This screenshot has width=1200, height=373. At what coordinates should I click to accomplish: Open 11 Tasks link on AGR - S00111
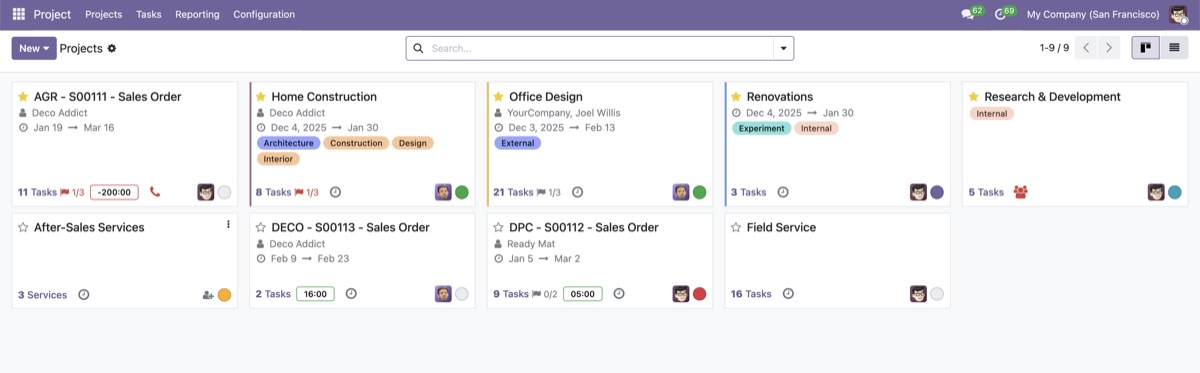[x=37, y=192]
